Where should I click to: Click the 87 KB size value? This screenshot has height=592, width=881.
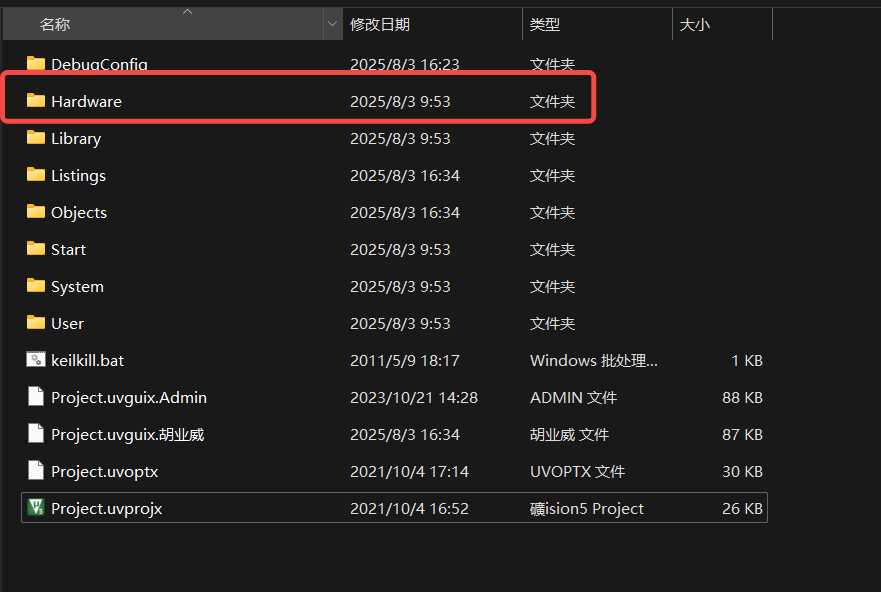742,435
